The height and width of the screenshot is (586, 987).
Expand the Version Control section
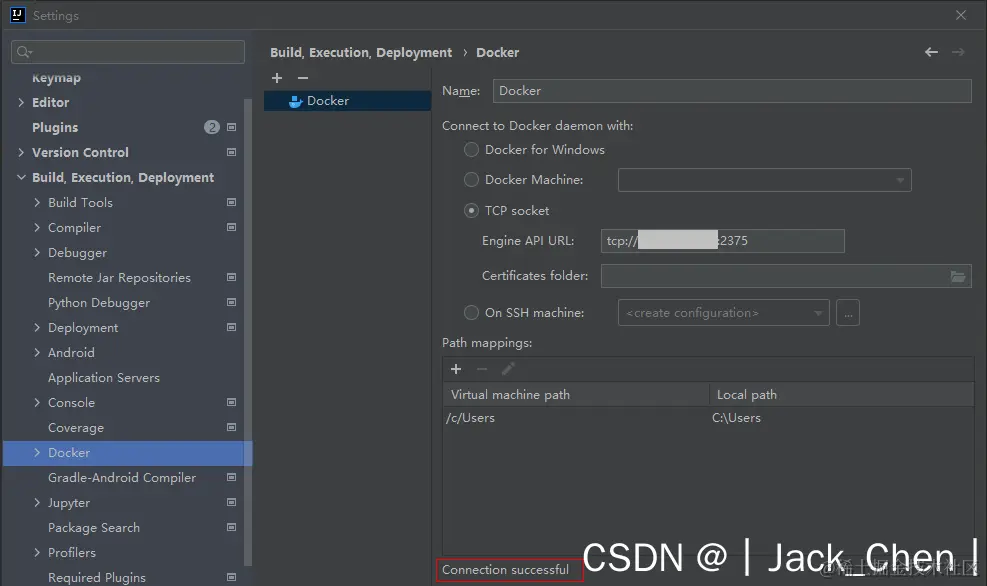pos(21,152)
